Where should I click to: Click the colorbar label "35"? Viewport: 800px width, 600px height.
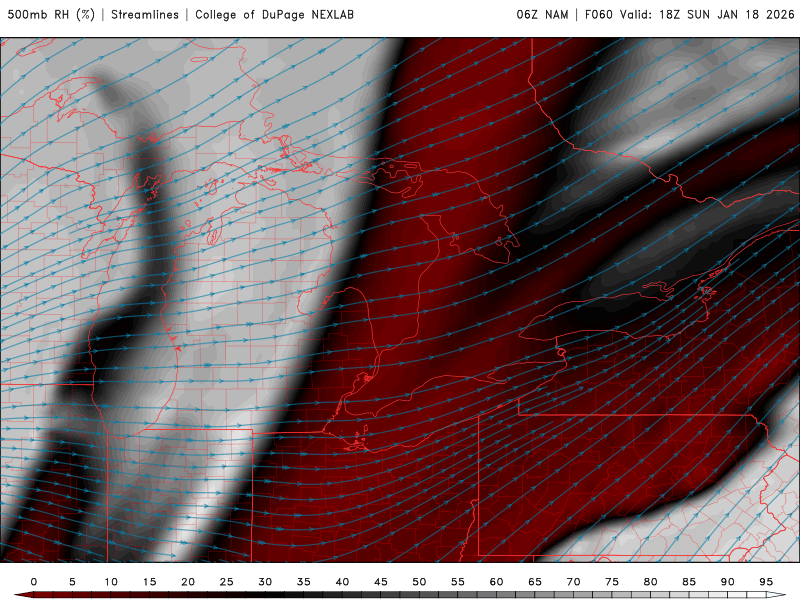pyautogui.click(x=304, y=582)
